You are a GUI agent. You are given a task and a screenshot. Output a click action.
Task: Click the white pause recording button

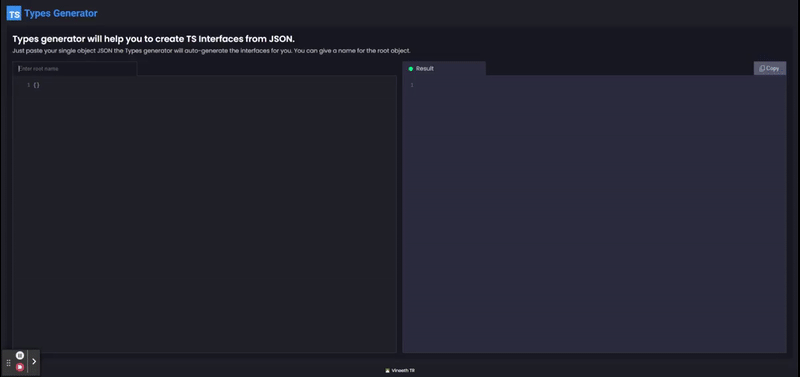[x=19, y=355]
